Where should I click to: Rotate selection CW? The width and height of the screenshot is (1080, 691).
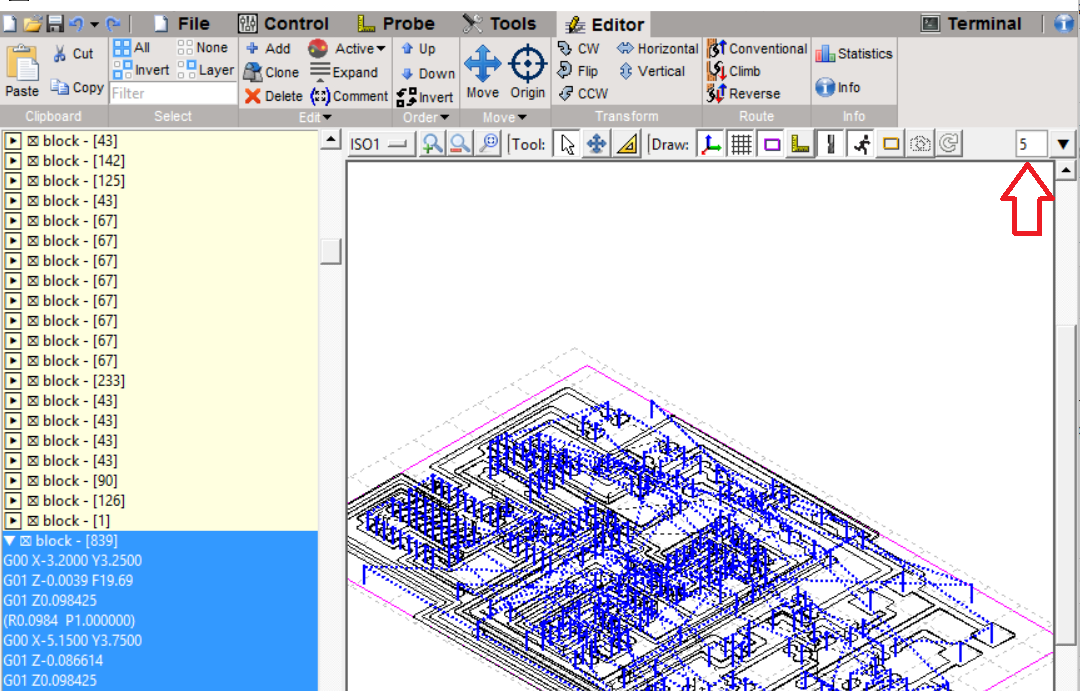[x=579, y=48]
